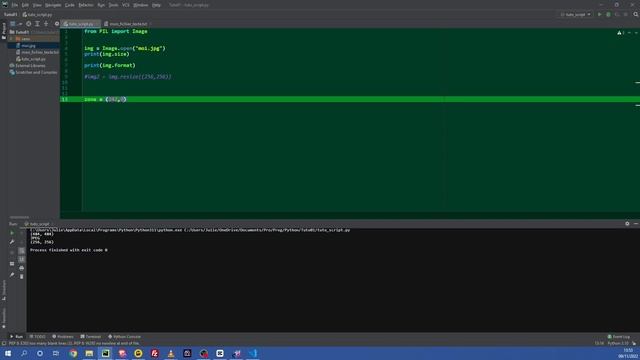The image size is (640, 360).
Task: Open Project view mode dropdown arrow
Action: click(x=20, y=24)
